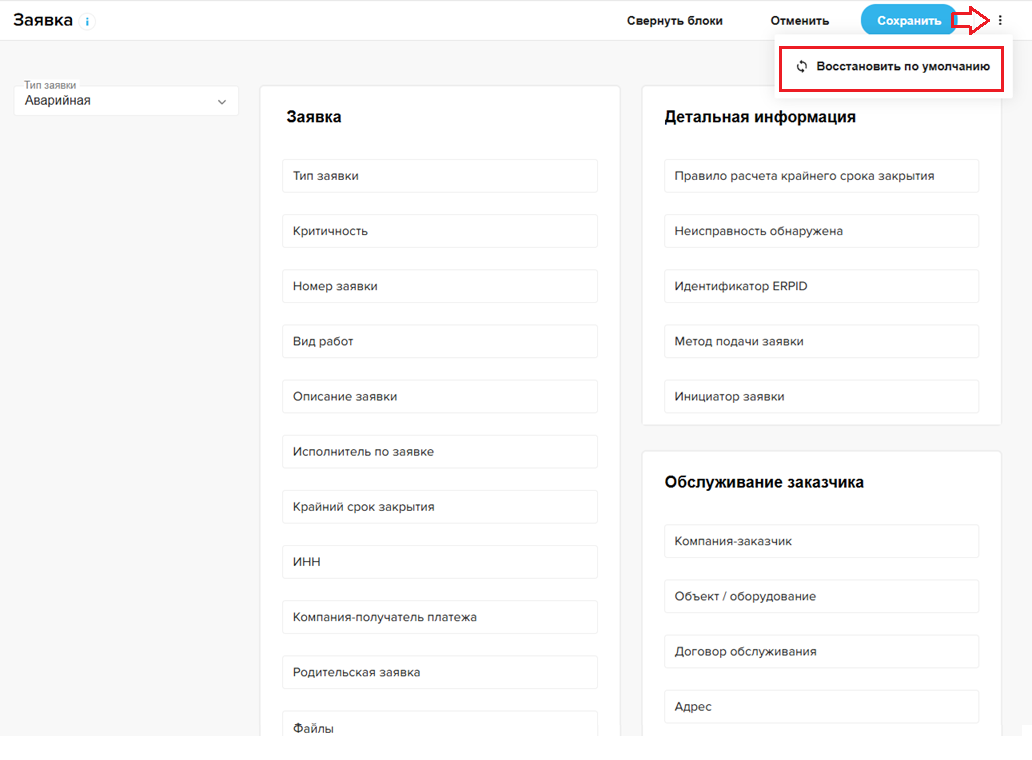Viewport: 1032px width, 760px height.
Task: Open the three-dot more options menu
Action: coord(999,20)
